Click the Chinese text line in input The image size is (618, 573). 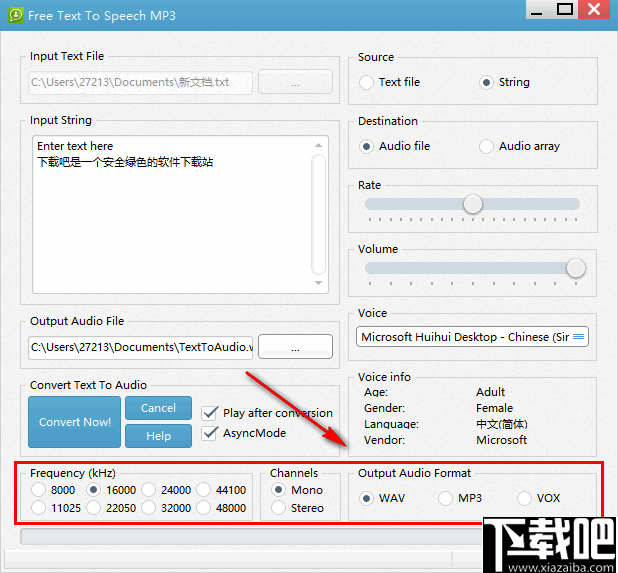[125, 162]
